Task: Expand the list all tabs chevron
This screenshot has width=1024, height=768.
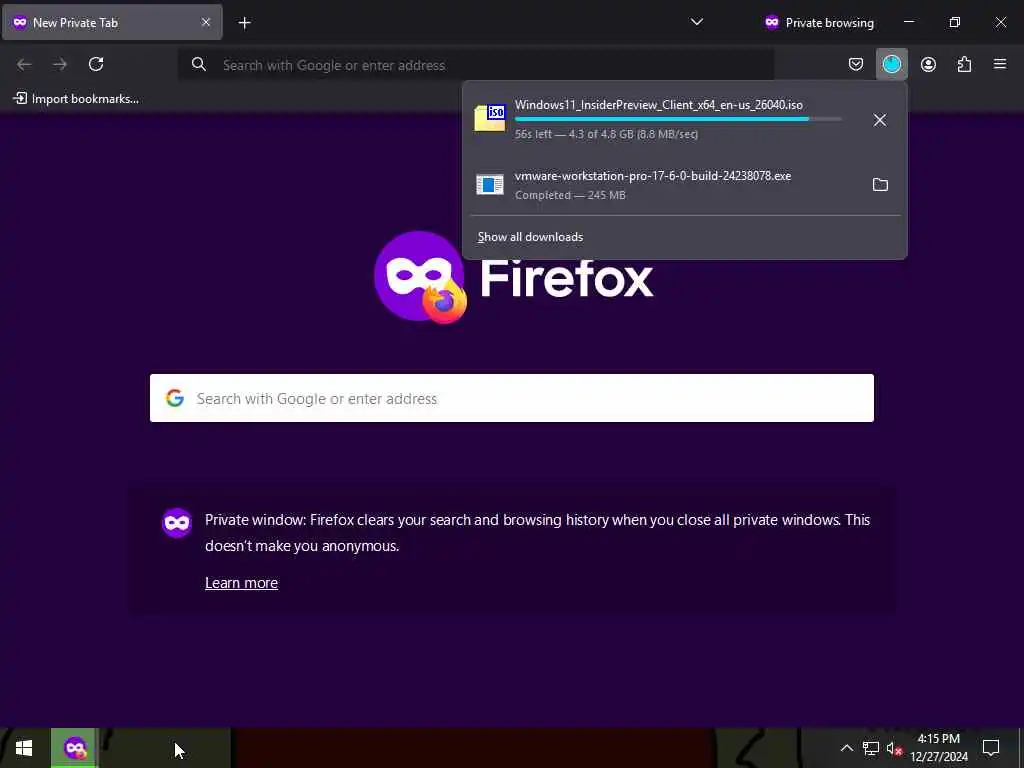Action: pos(697,22)
